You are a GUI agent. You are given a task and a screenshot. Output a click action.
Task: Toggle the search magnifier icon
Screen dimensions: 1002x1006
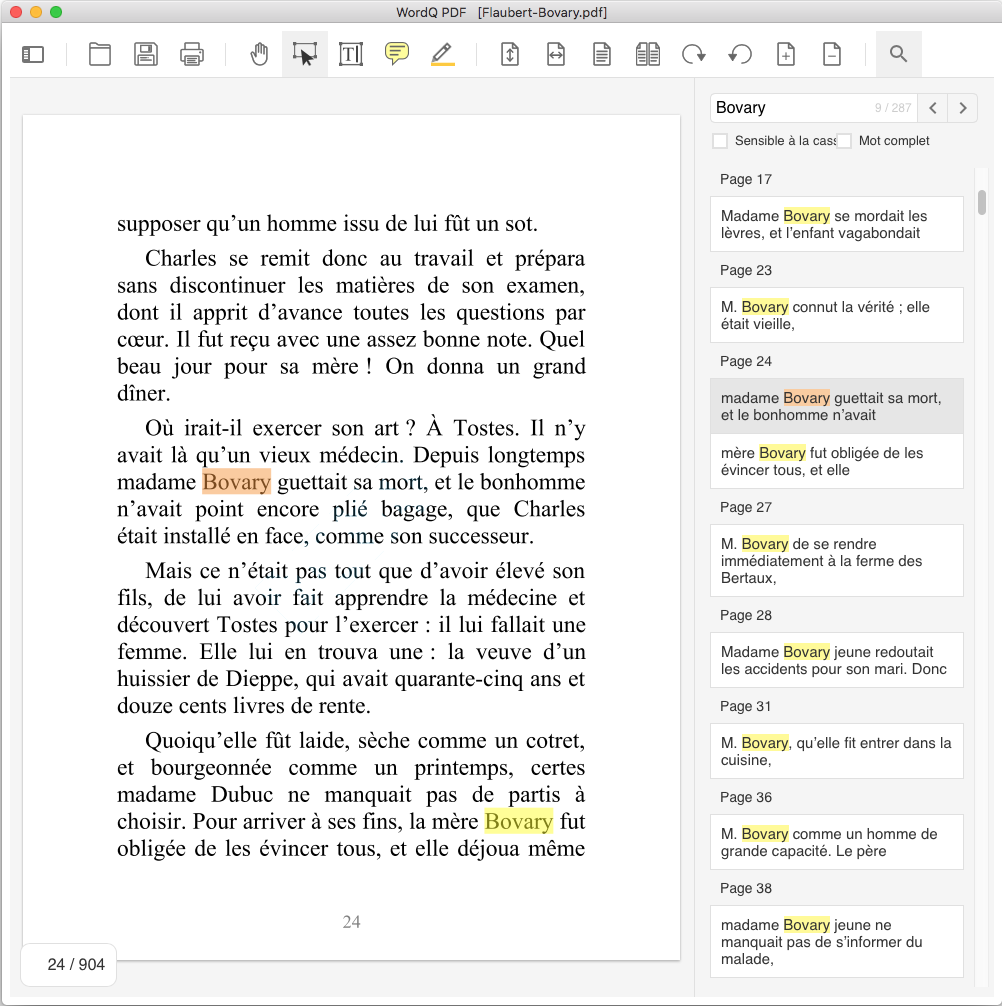point(899,55)
